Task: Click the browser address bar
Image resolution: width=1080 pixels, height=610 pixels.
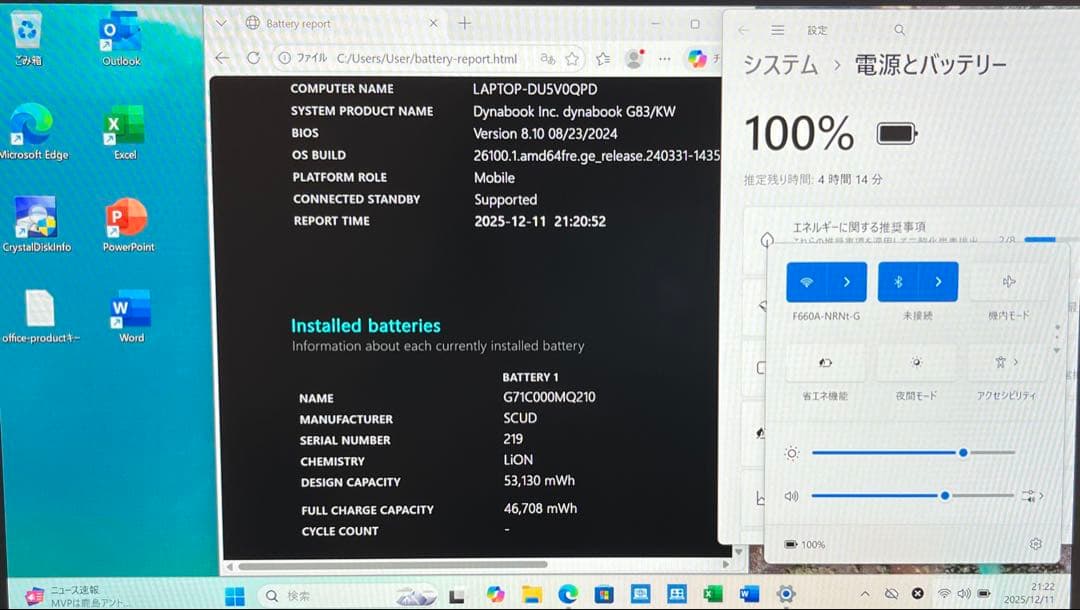Action: tap(420, 58)
